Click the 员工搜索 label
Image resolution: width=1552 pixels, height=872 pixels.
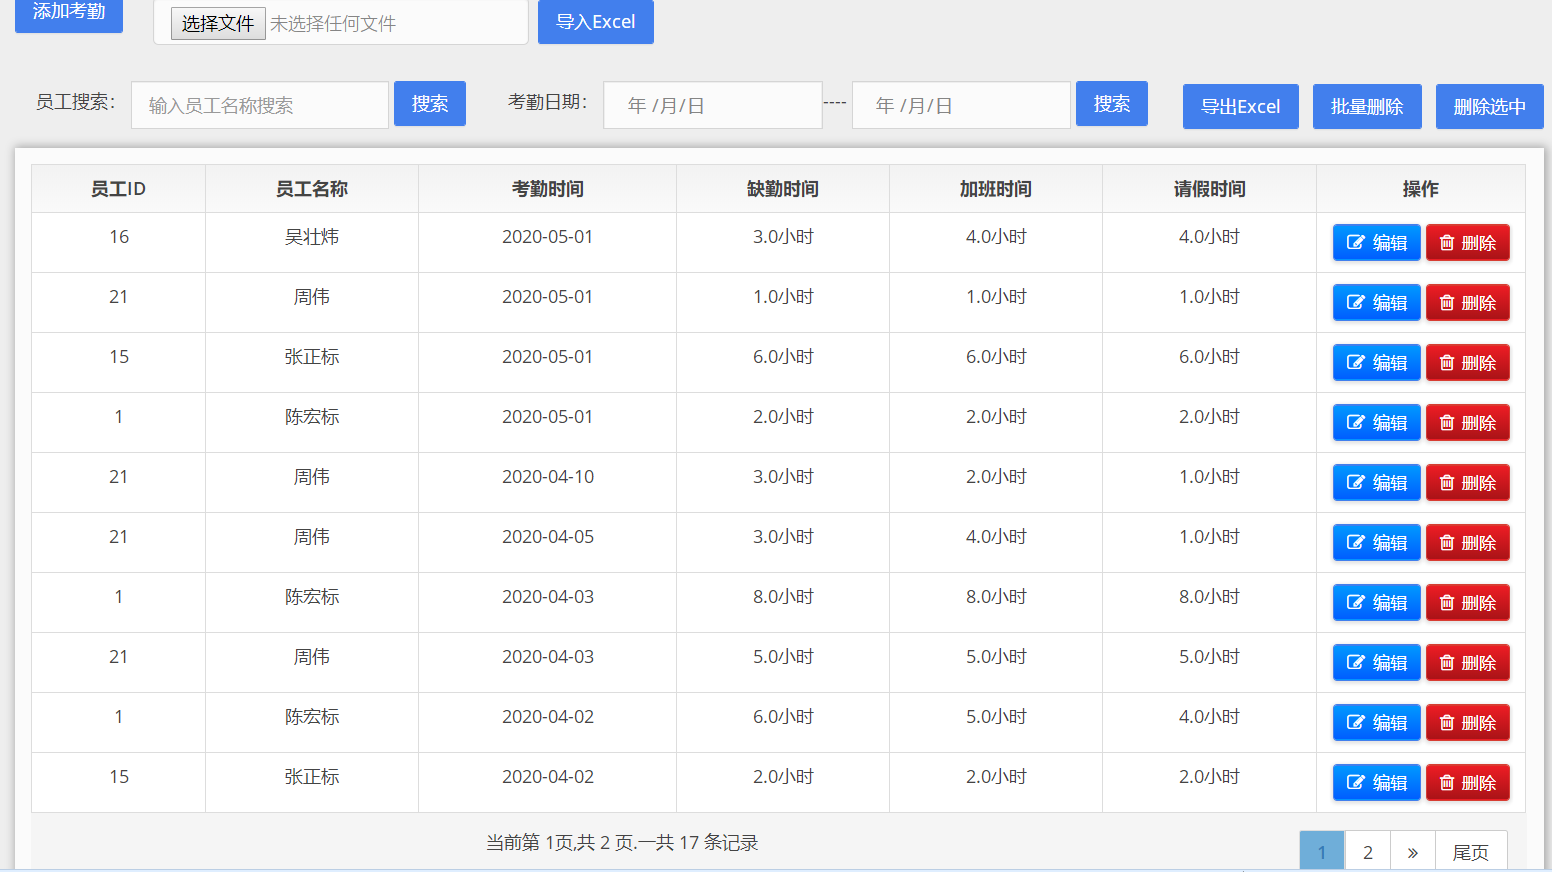coord(76,102)
